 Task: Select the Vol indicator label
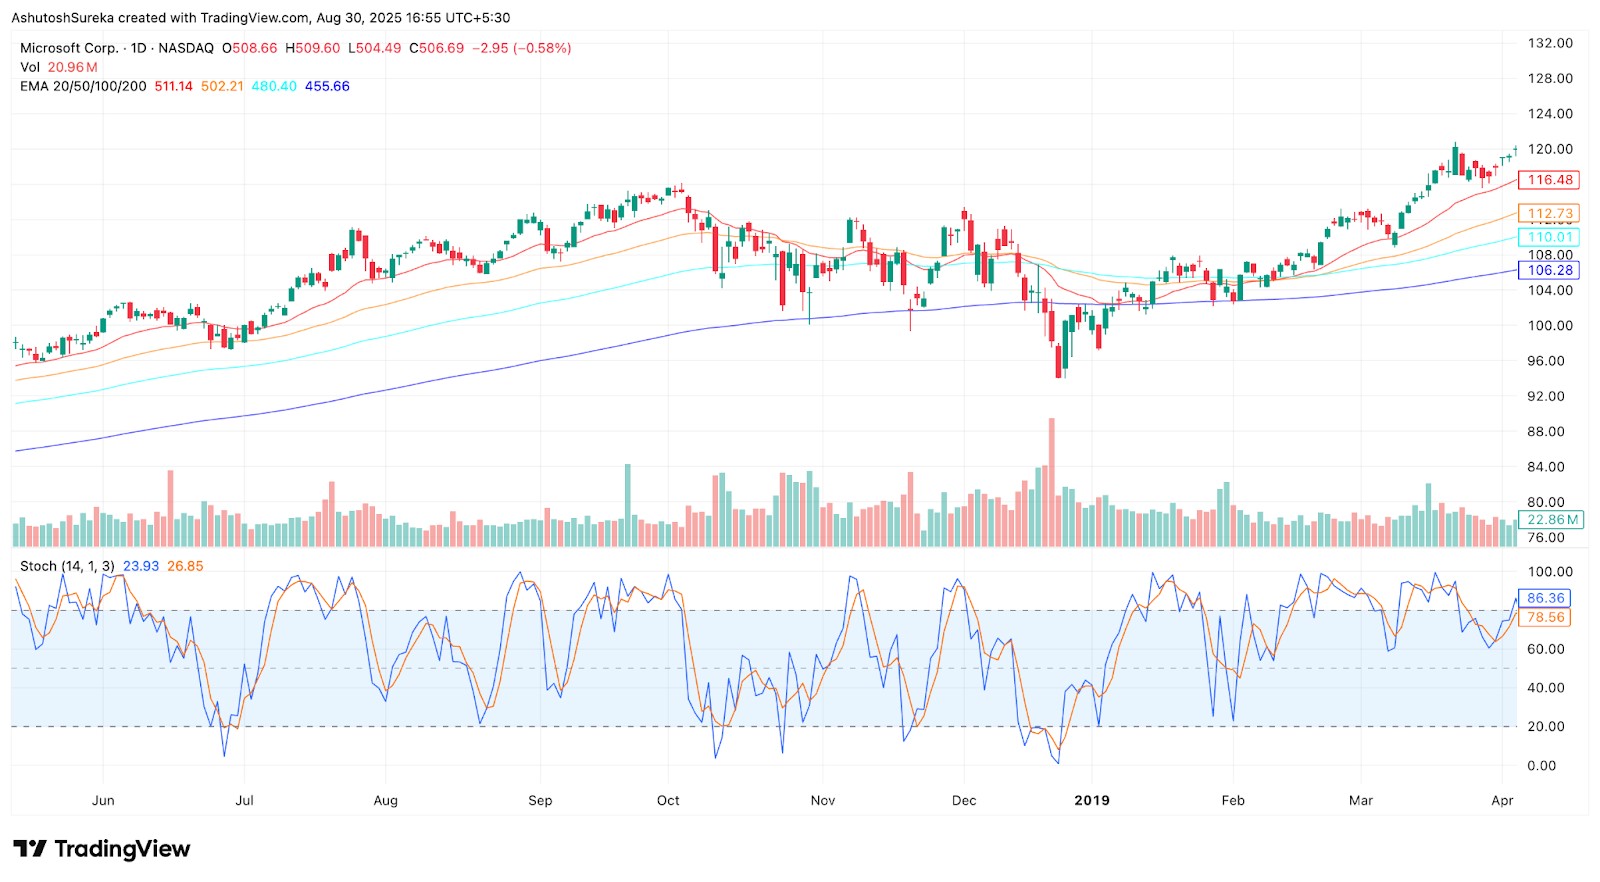pos(30,67)
